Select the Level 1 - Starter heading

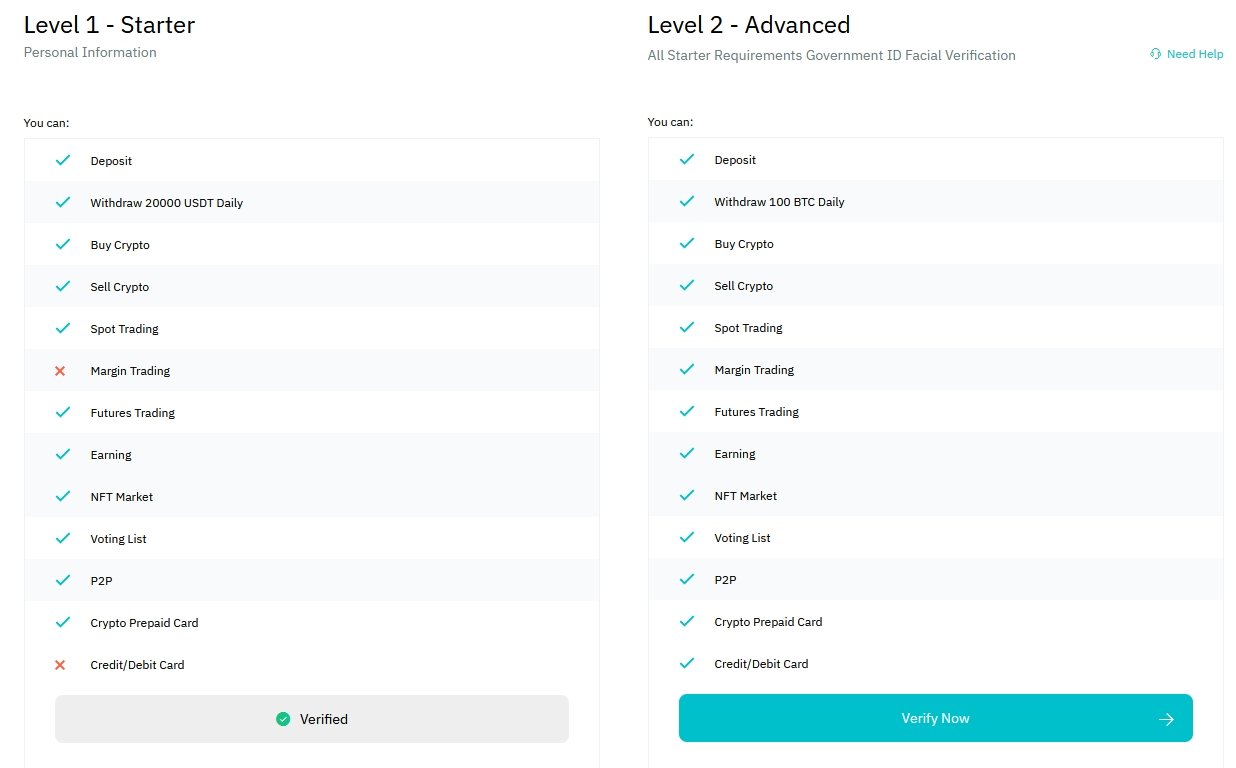tap(109, 25)
